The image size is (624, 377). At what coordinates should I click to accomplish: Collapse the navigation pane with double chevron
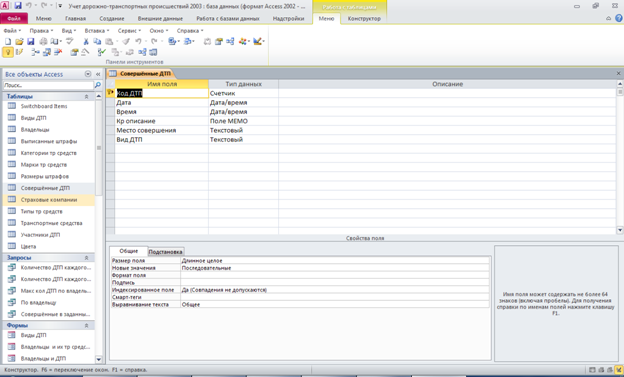point(98,74)
